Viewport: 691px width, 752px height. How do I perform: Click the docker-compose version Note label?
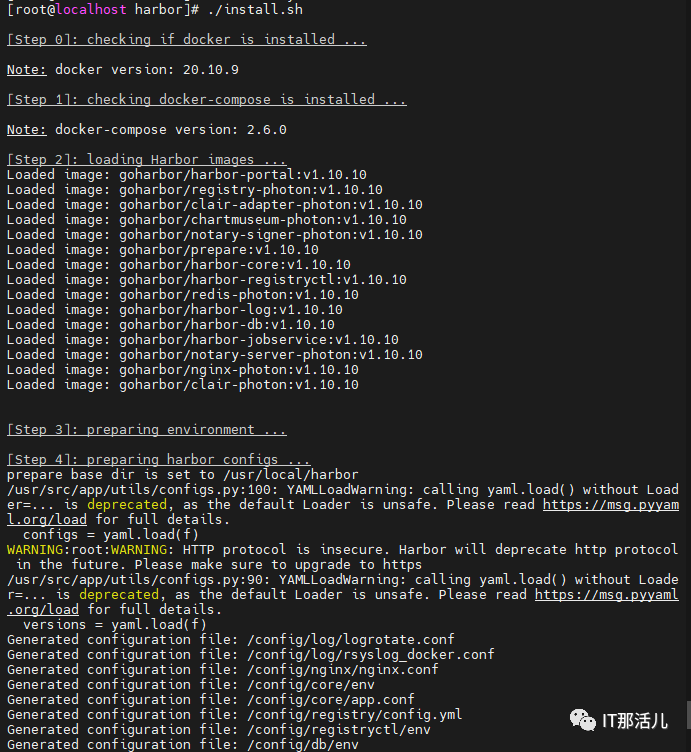click(x=27, y=129)
